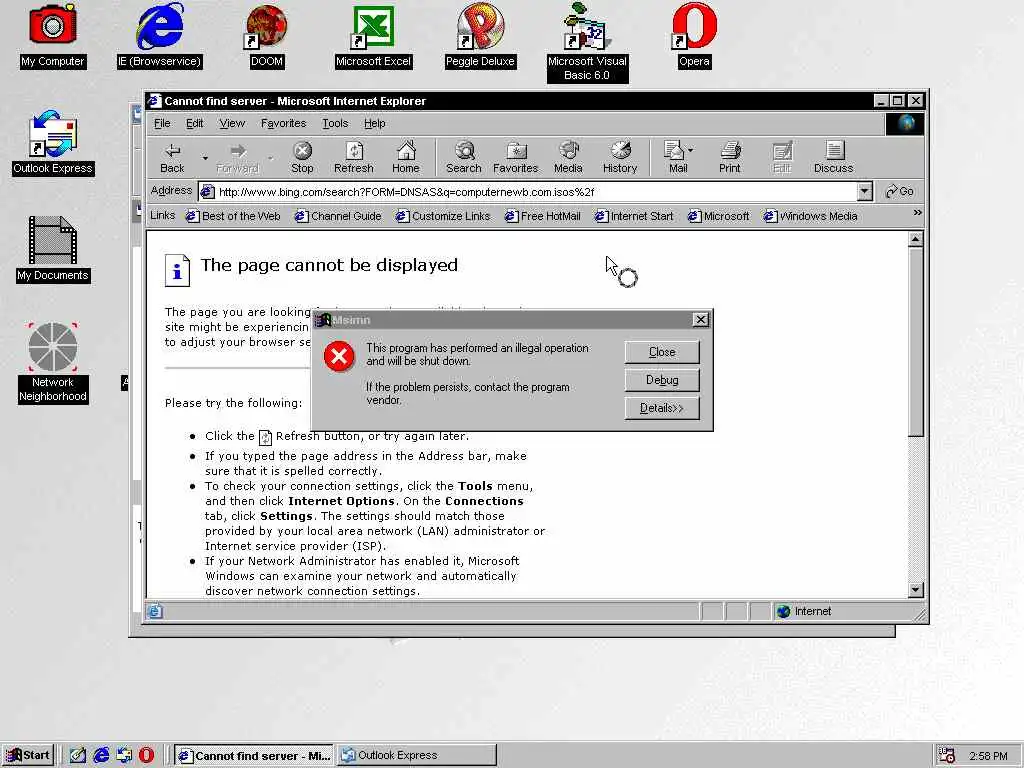Open the Customize Links shortcut
This screenshot has height=768, width=1024.
(443, 216)
